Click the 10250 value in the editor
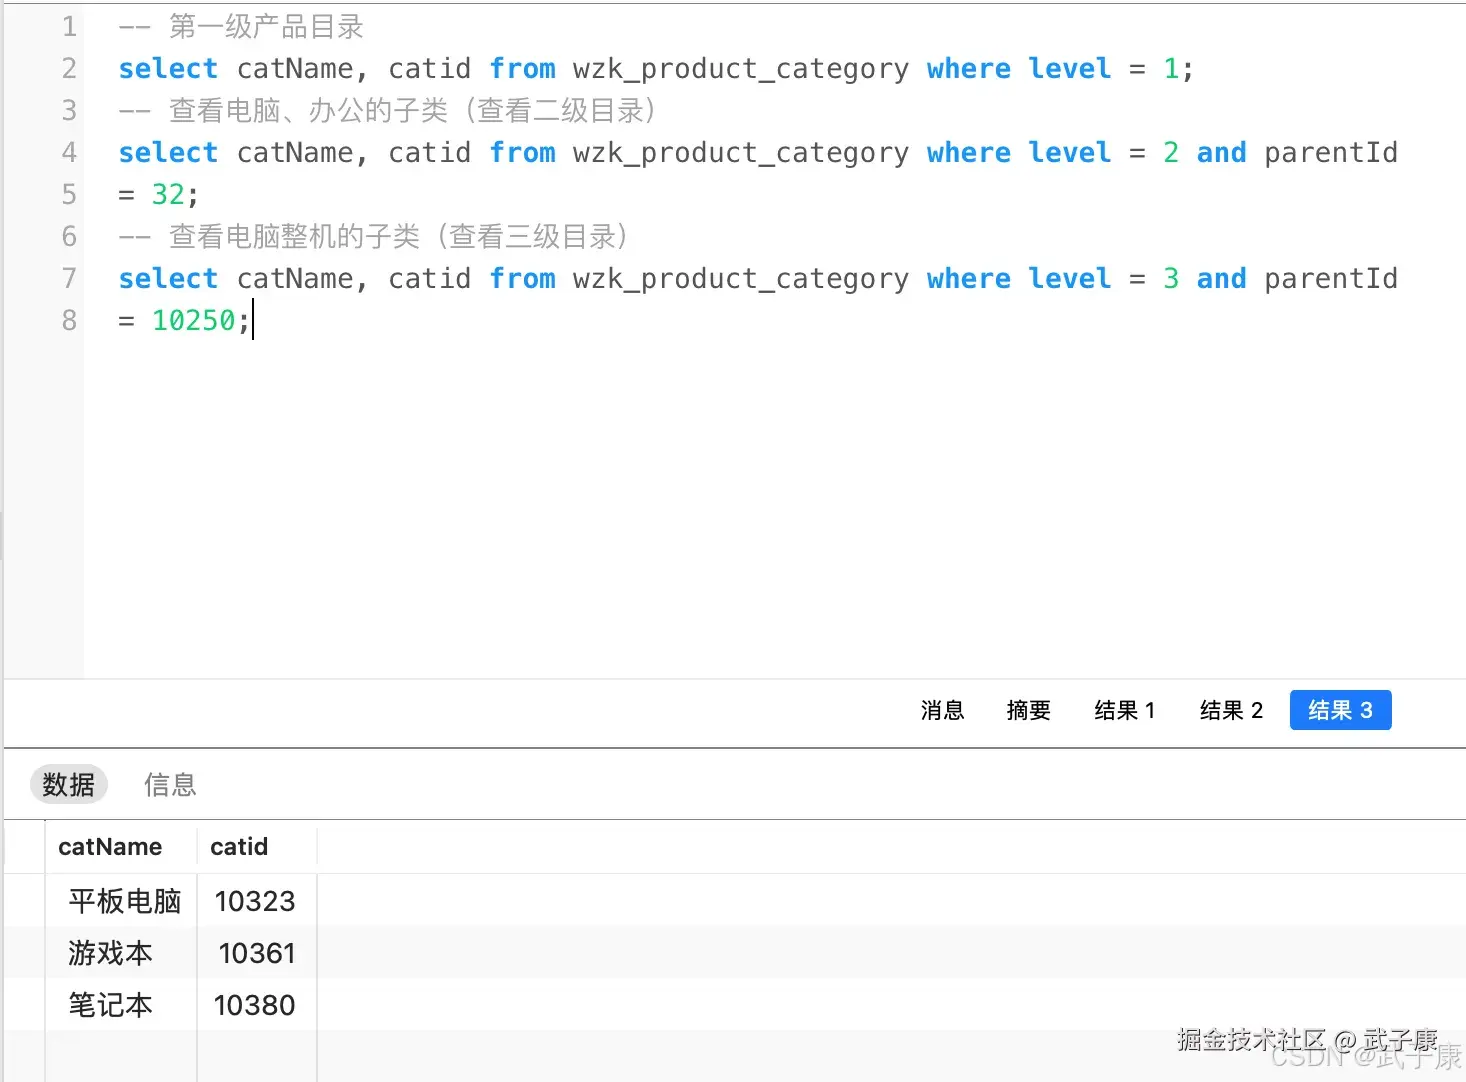Viewport: 1466px width, 1082px height. [x=193, y=320]
